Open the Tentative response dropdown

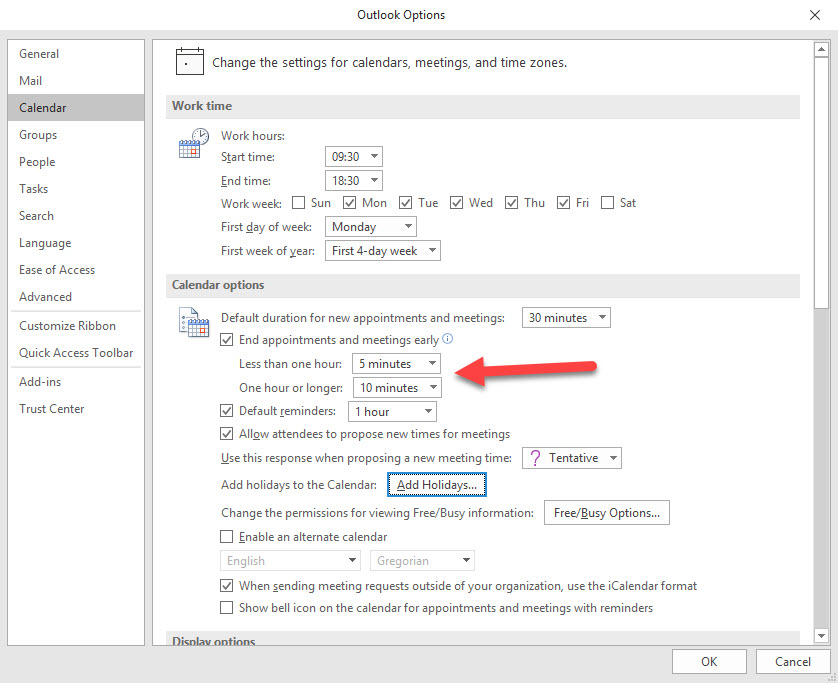572,458
